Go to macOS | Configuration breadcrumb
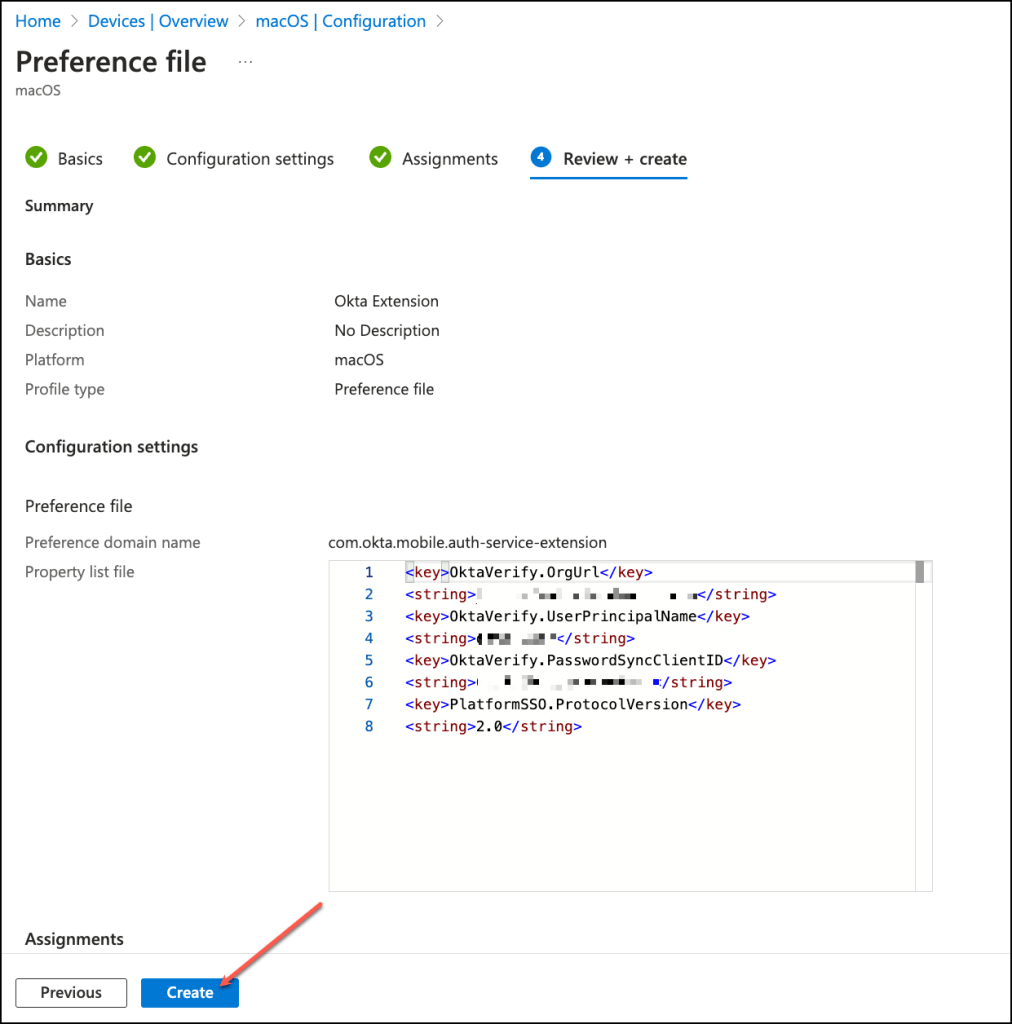1012x1024 pixels. (340, 21)
